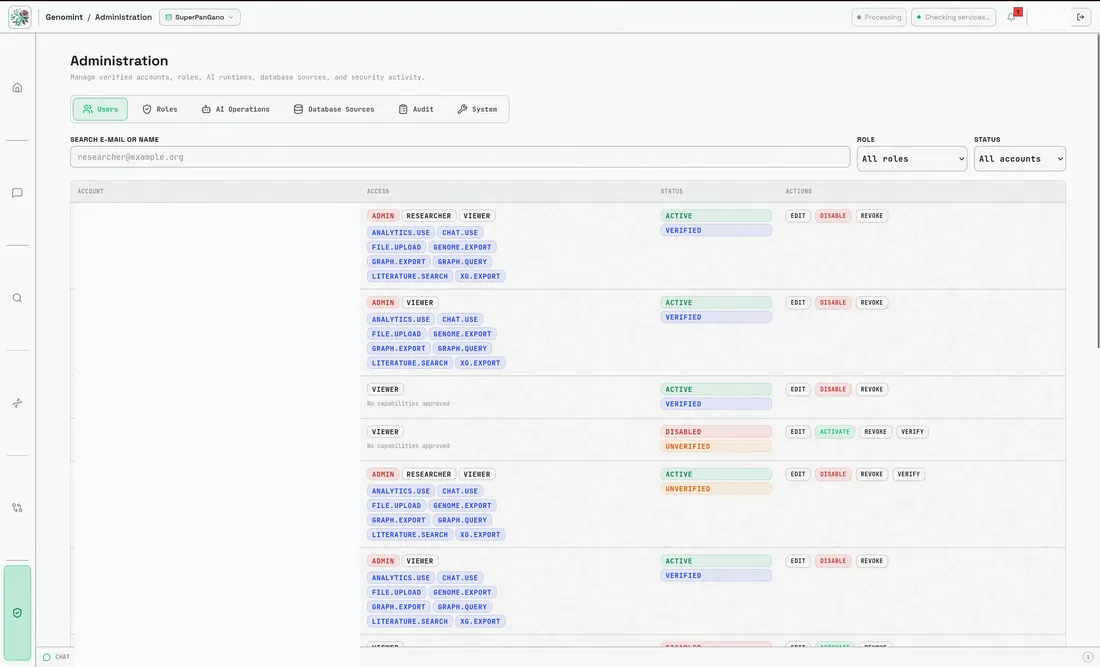Viewport: 1100px width, 667px height.
Task: Click the log out icon
Action: (1080, 17)
